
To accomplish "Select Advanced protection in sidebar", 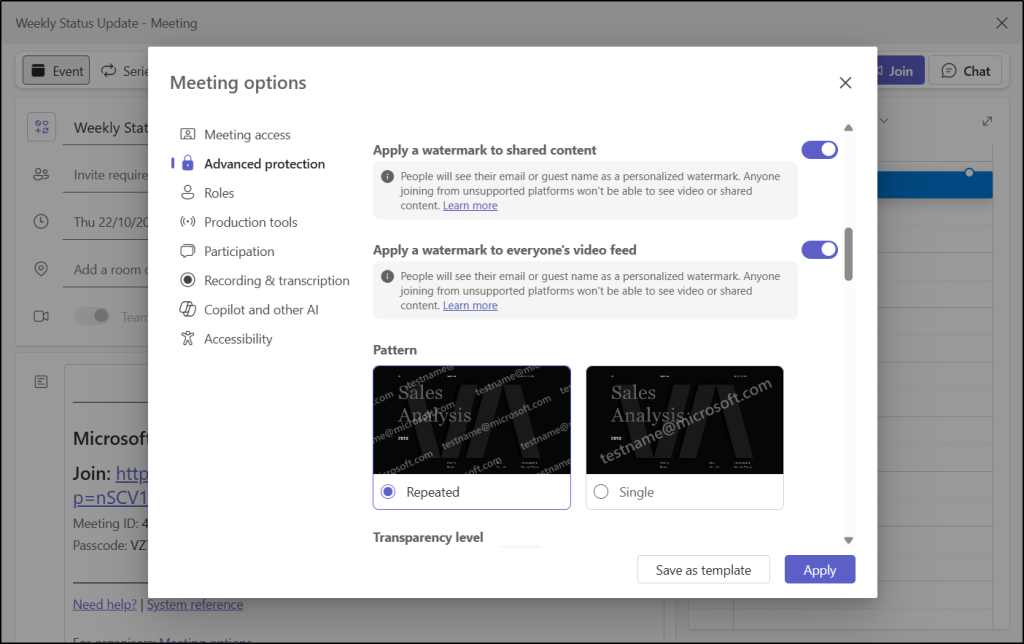I will 264,164.
